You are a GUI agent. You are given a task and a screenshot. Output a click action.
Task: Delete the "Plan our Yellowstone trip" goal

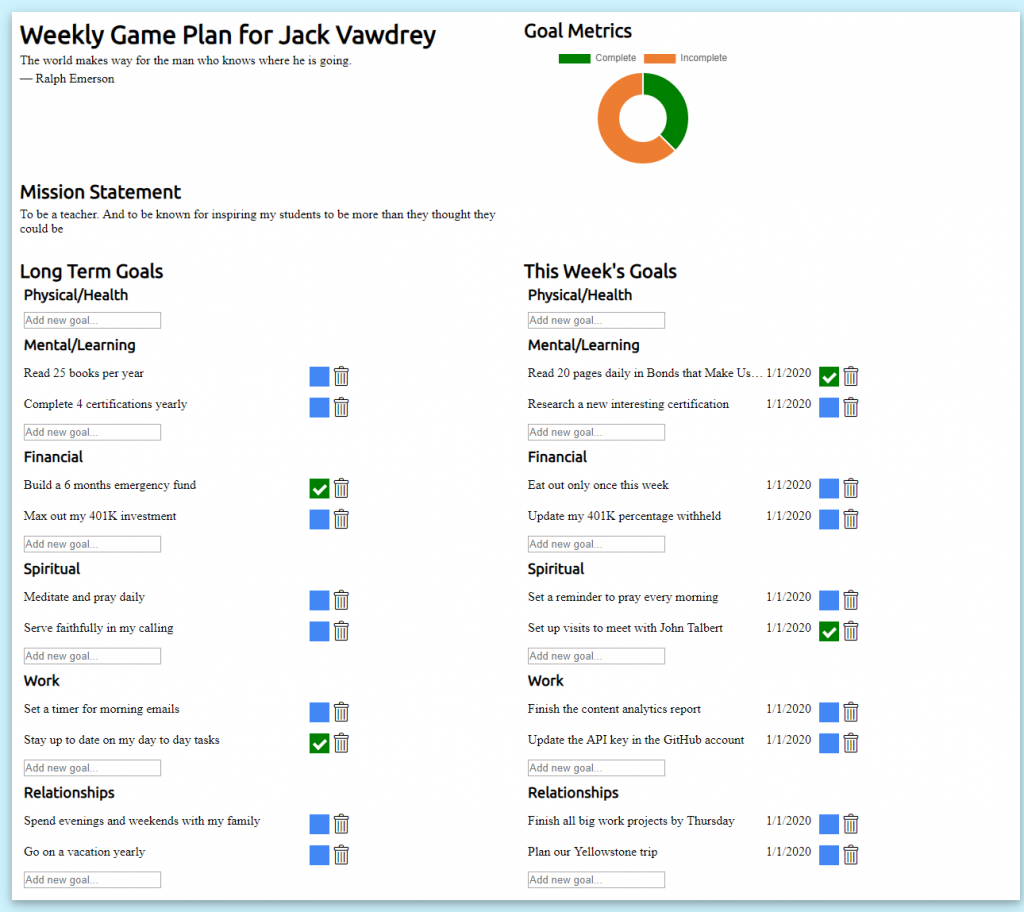coord(850,855)
